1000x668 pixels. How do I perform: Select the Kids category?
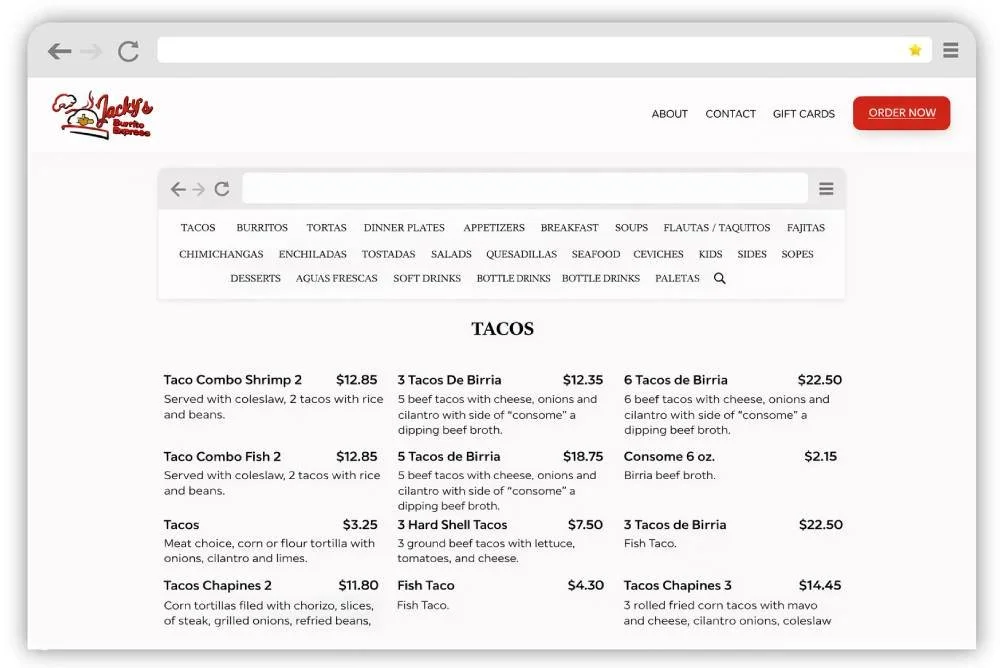(x=710, y=254)
